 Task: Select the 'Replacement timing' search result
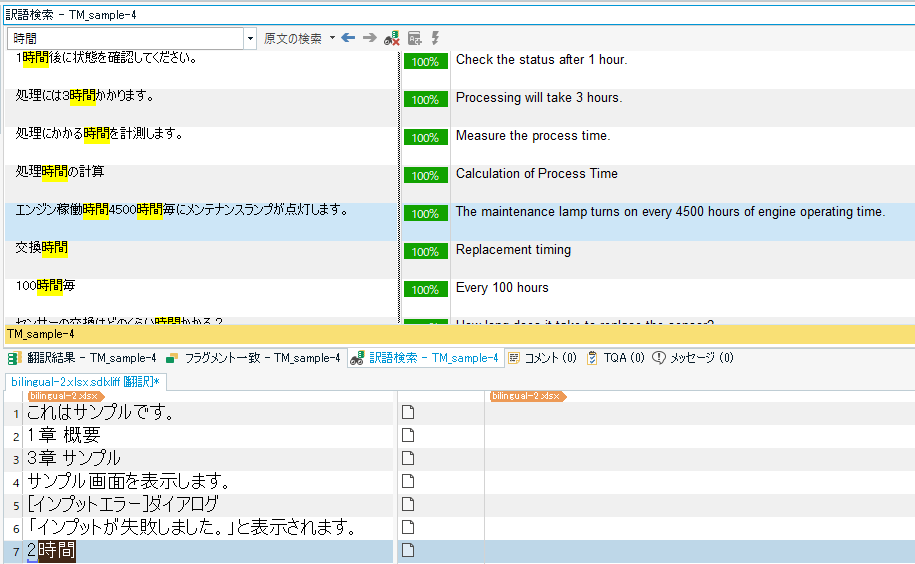click(x=513, y=250)
